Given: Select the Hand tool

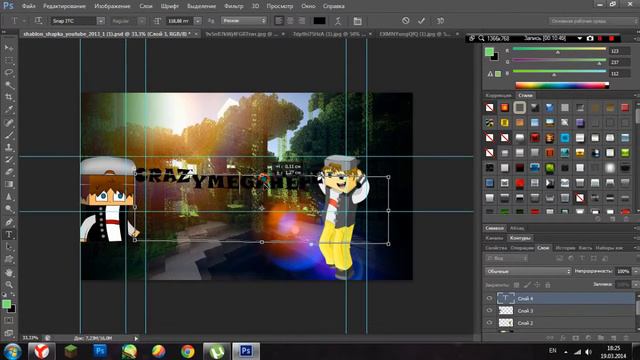Looking at the screenshot, I should click(9, 272).
